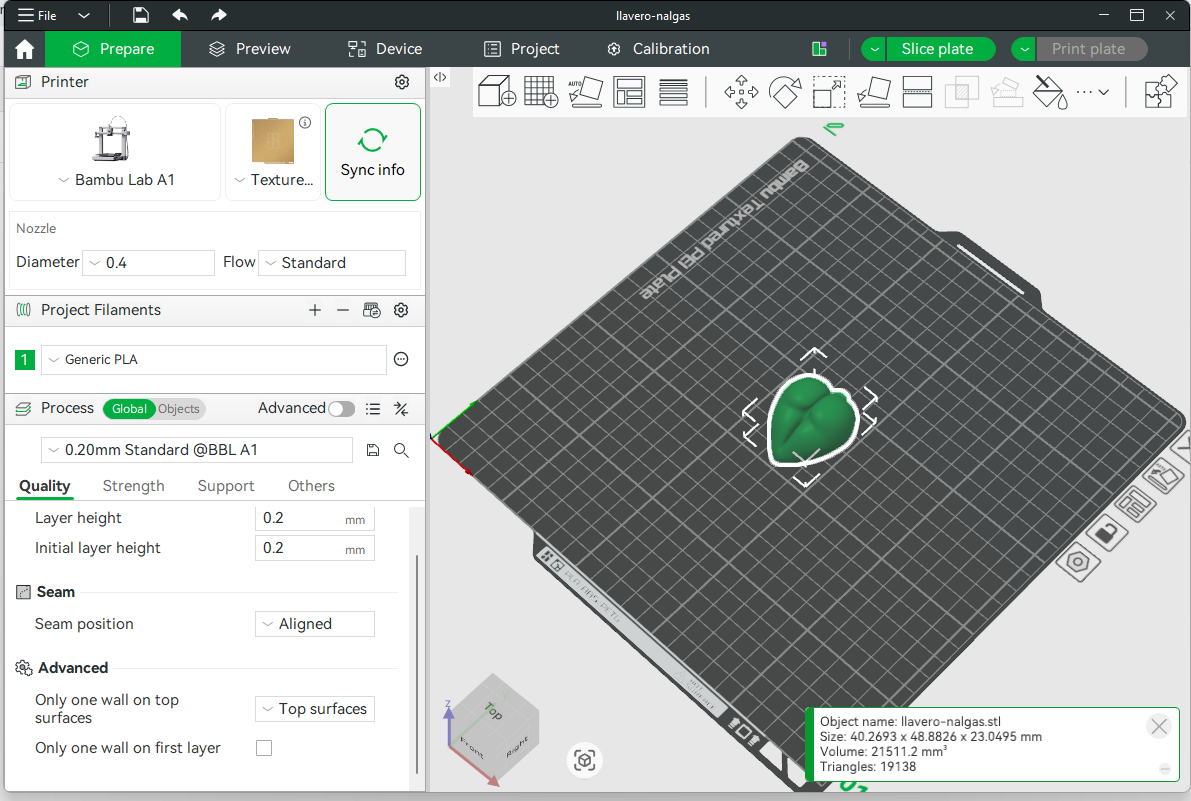Click the Auto orient icon
Screen dimensions: 1191x801
pyautogui.click(x=585, y=92)
